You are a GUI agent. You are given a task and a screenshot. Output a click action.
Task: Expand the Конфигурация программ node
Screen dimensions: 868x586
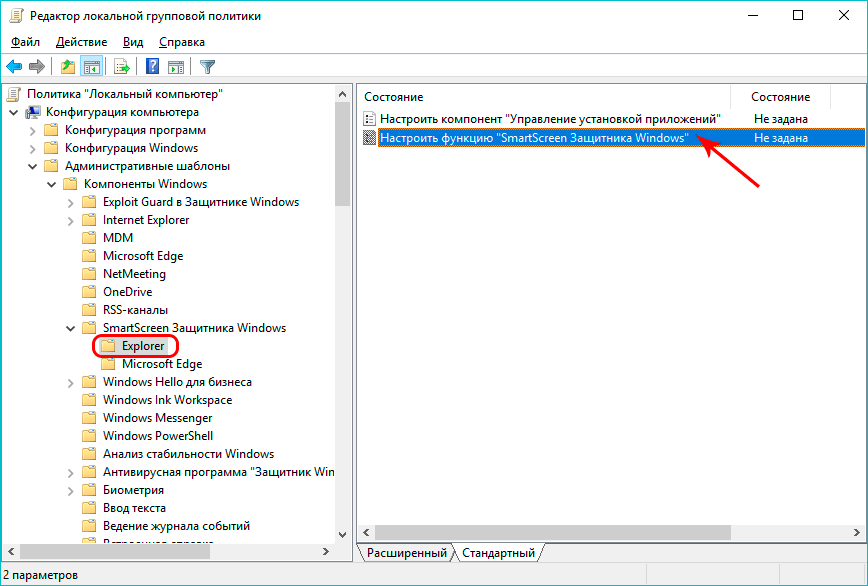pos(33,131)
